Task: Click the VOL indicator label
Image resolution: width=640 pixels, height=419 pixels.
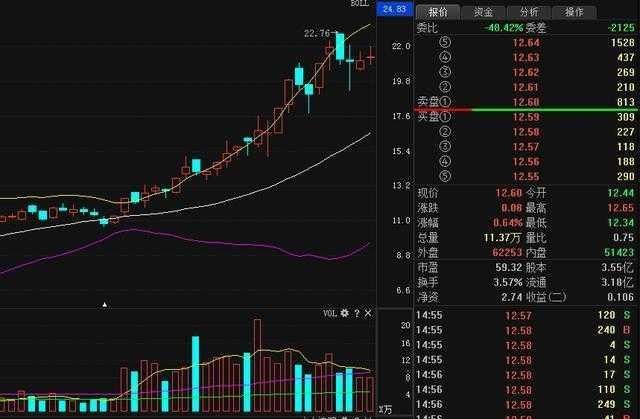Action: point(330,313)
